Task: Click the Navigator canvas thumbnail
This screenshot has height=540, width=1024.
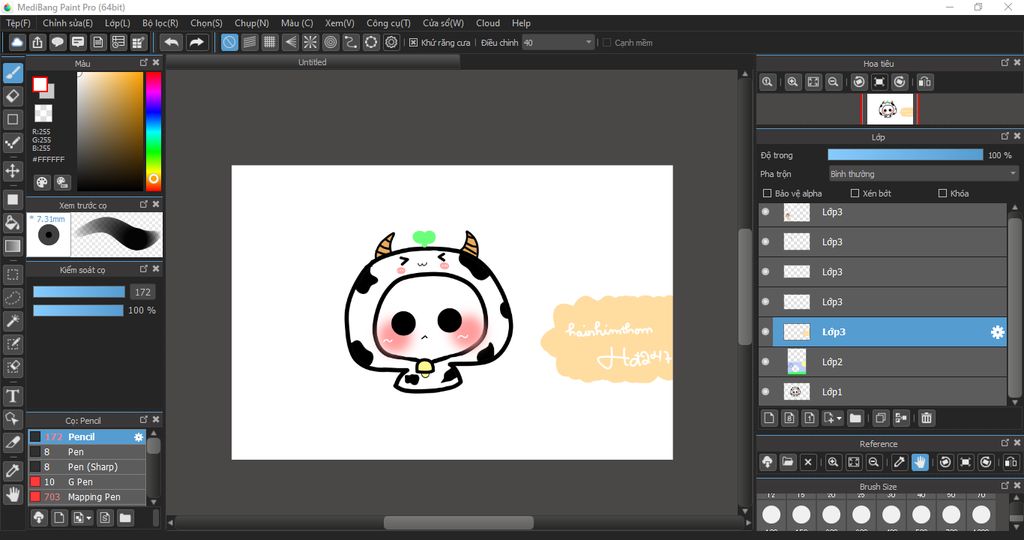Action: [x=889, y=110]
